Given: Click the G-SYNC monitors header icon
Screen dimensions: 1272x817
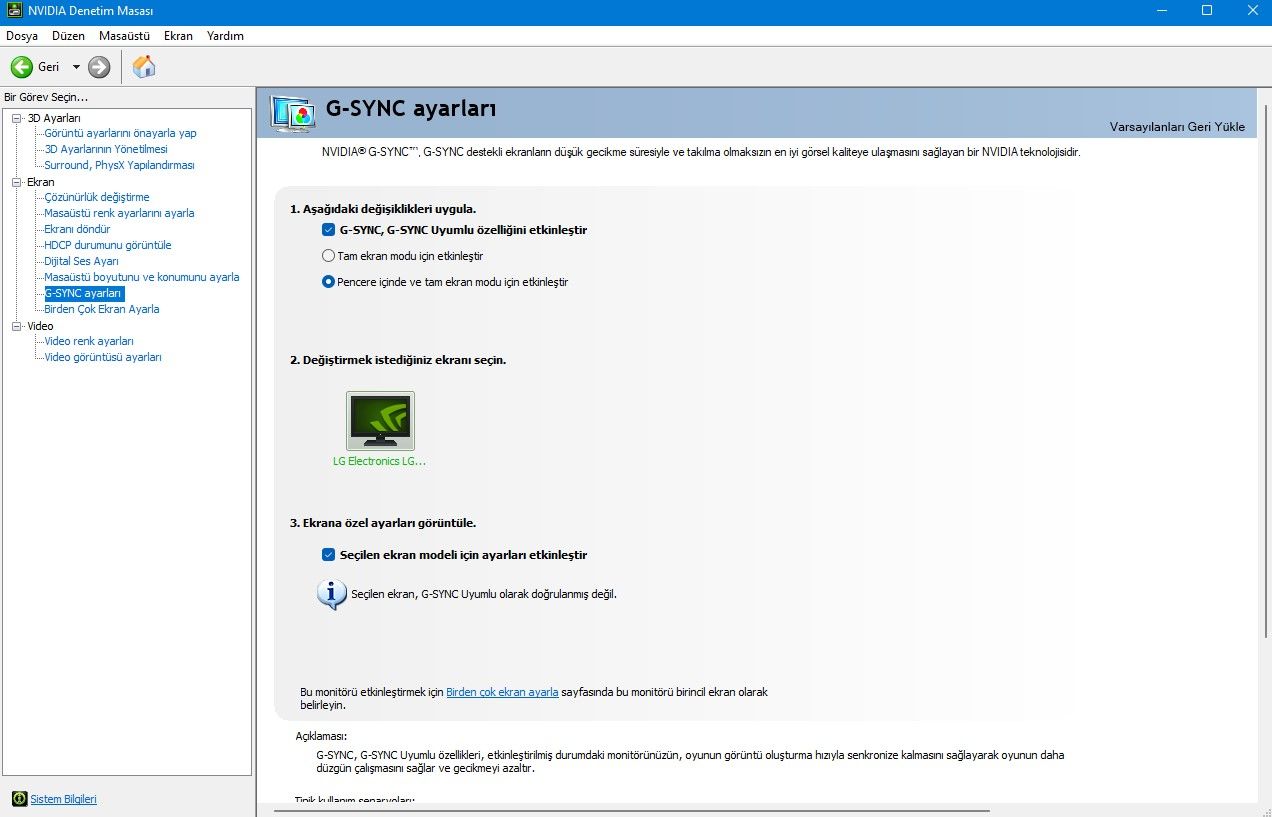Looking at the screenshot, I should pos(294,112).
